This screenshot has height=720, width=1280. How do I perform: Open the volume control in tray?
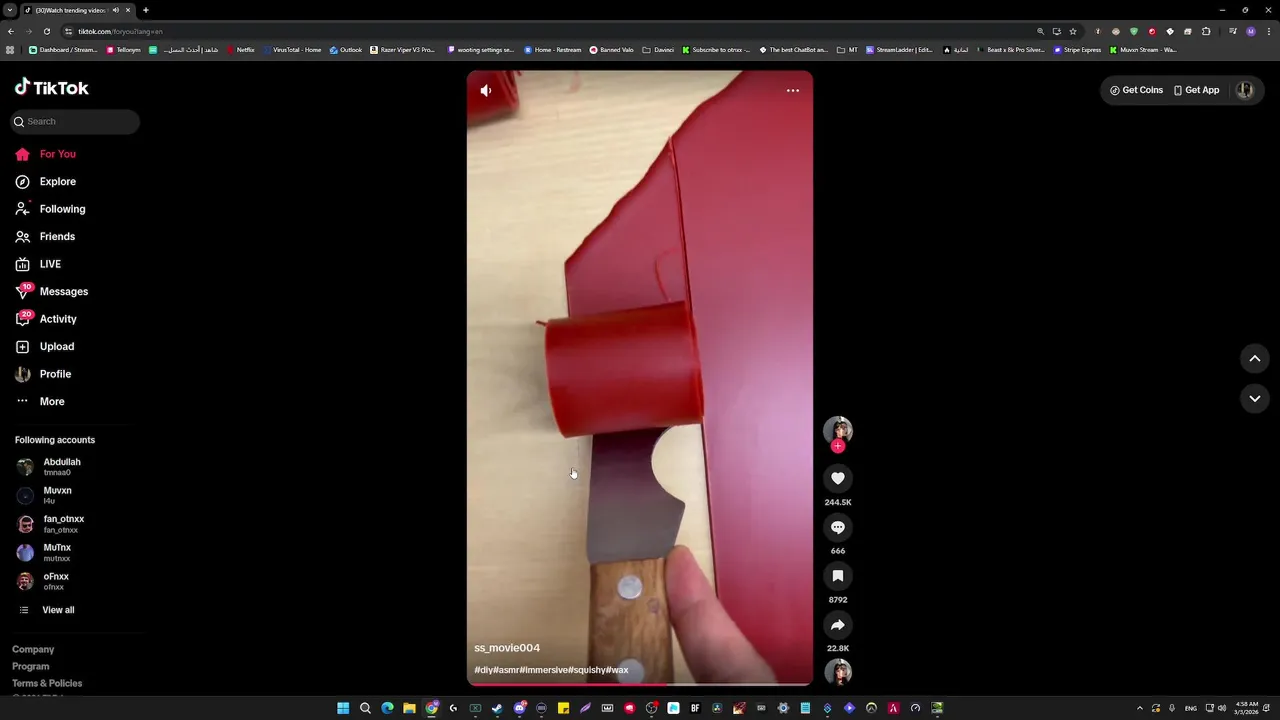click(x=1222, y=708)
